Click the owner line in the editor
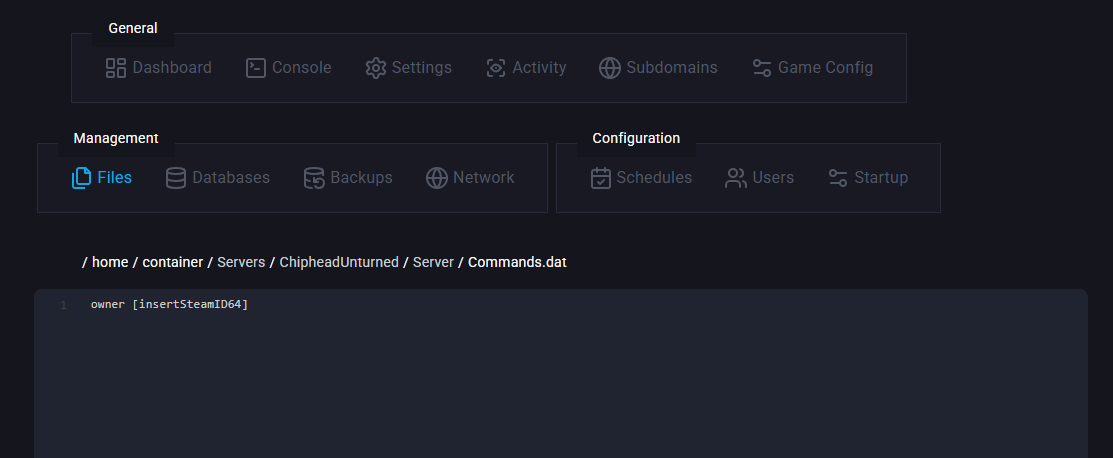 coord(169,304)
